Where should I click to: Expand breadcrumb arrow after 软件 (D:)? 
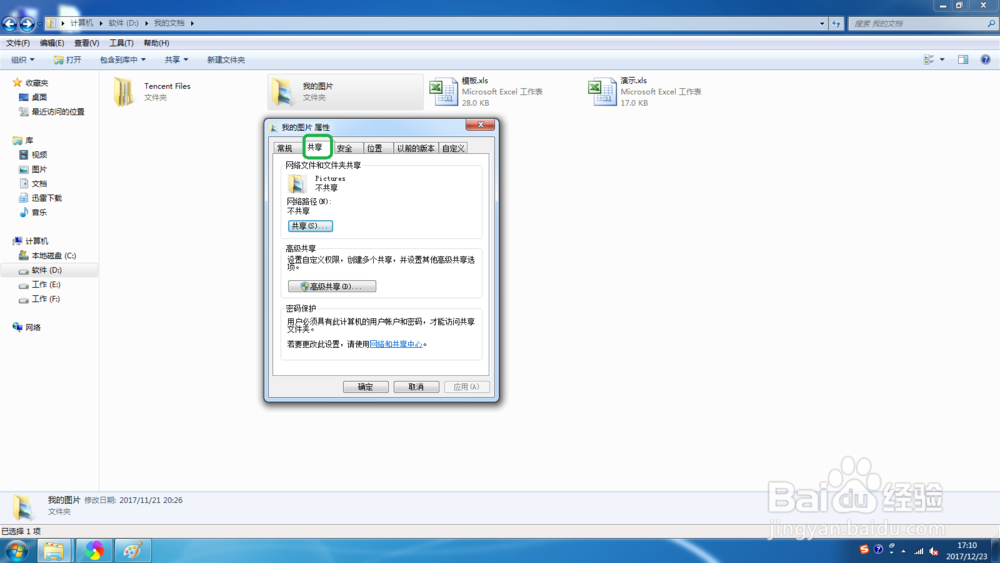point(146,24)
